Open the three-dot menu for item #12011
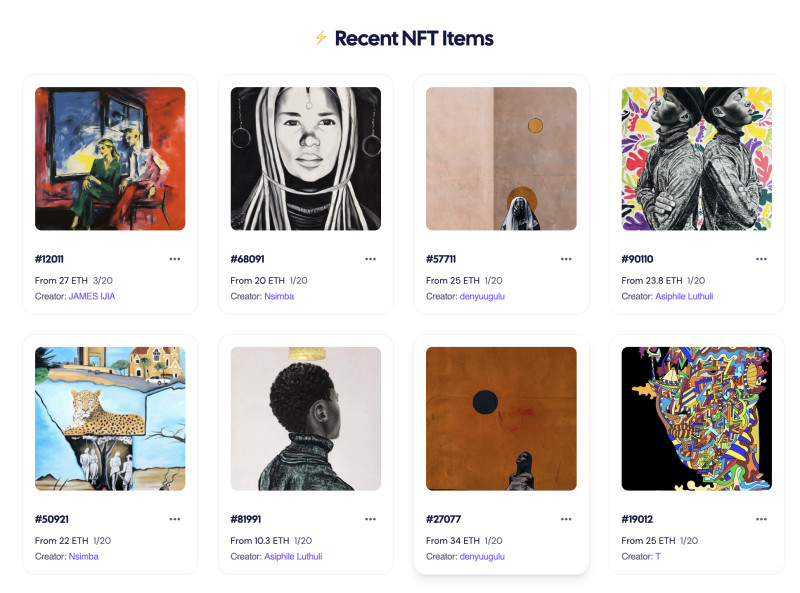Viewport: 800px width, 593px height. click(175, 259)
